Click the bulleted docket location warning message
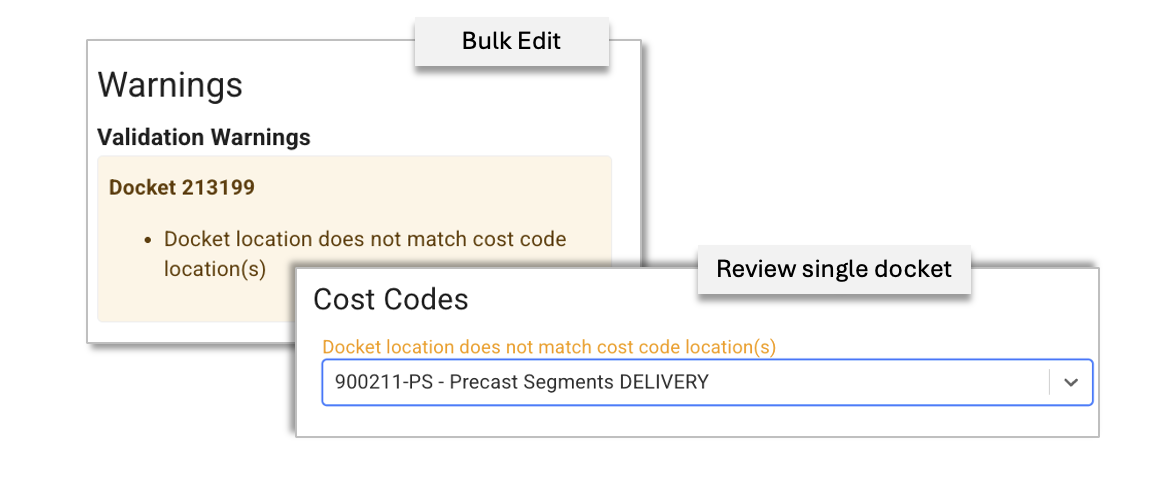 (x=364, y=240)
